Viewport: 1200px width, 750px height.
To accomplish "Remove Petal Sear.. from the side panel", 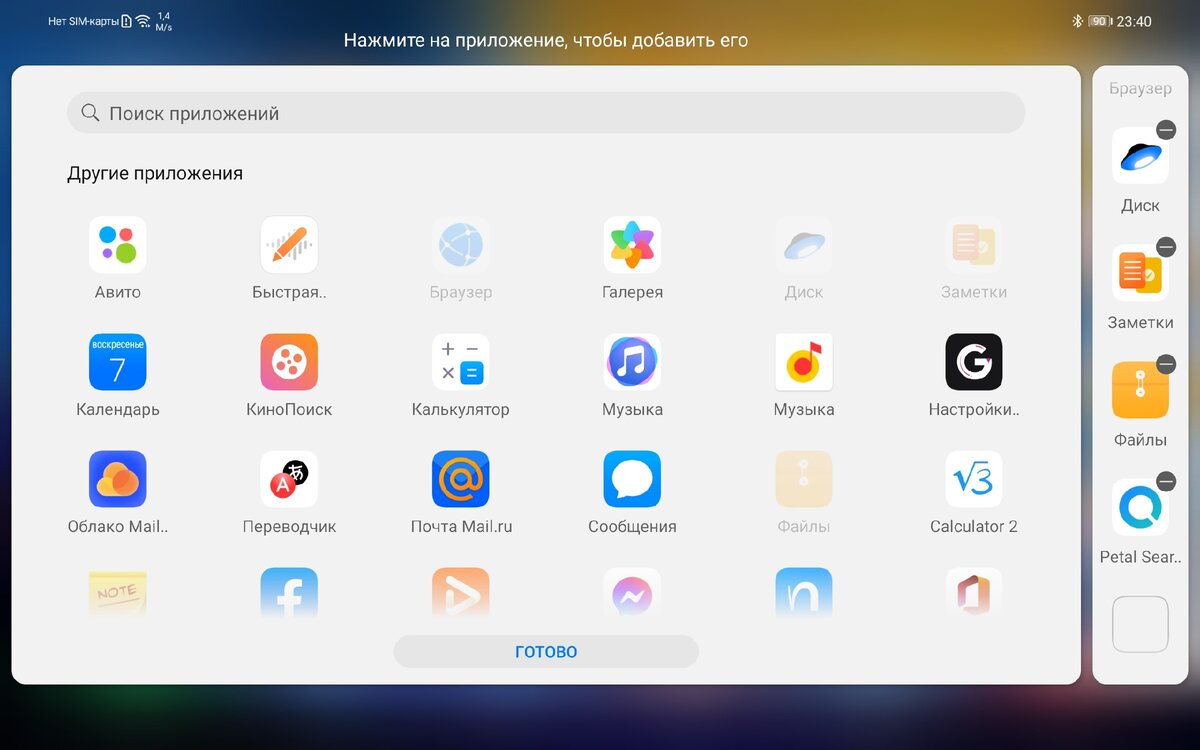I will point(1166,481).
